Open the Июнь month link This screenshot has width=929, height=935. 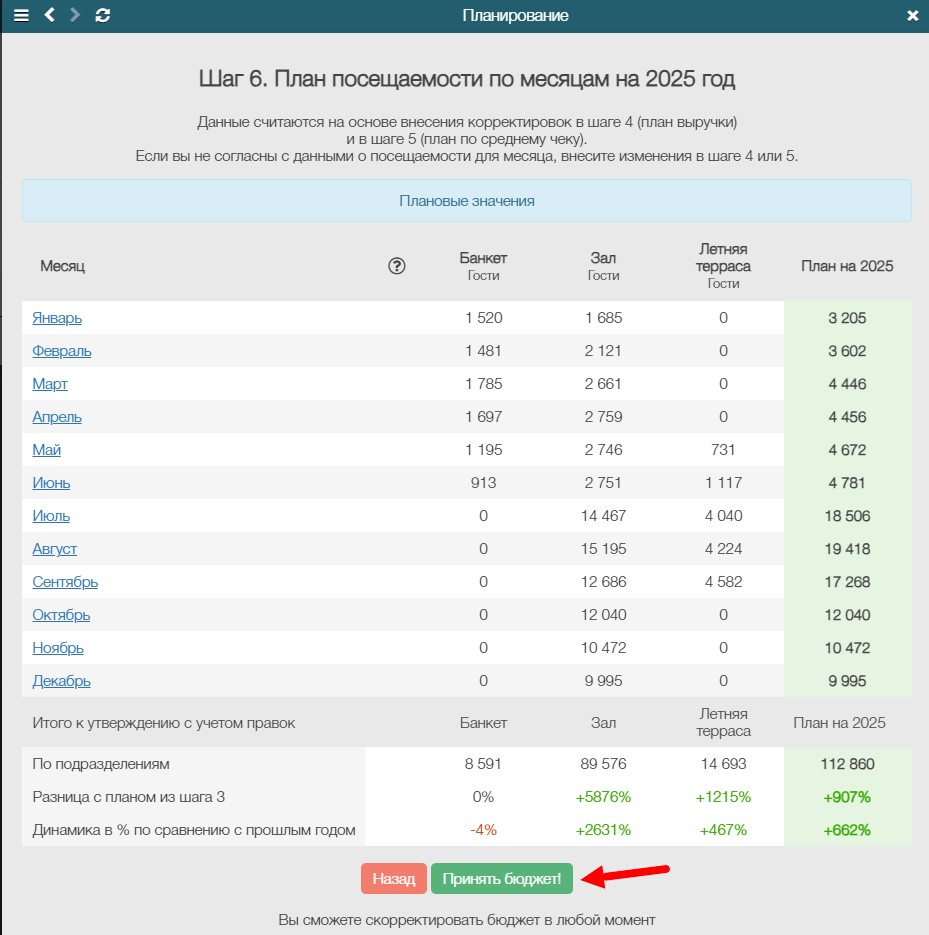click(x=51, y=483)
